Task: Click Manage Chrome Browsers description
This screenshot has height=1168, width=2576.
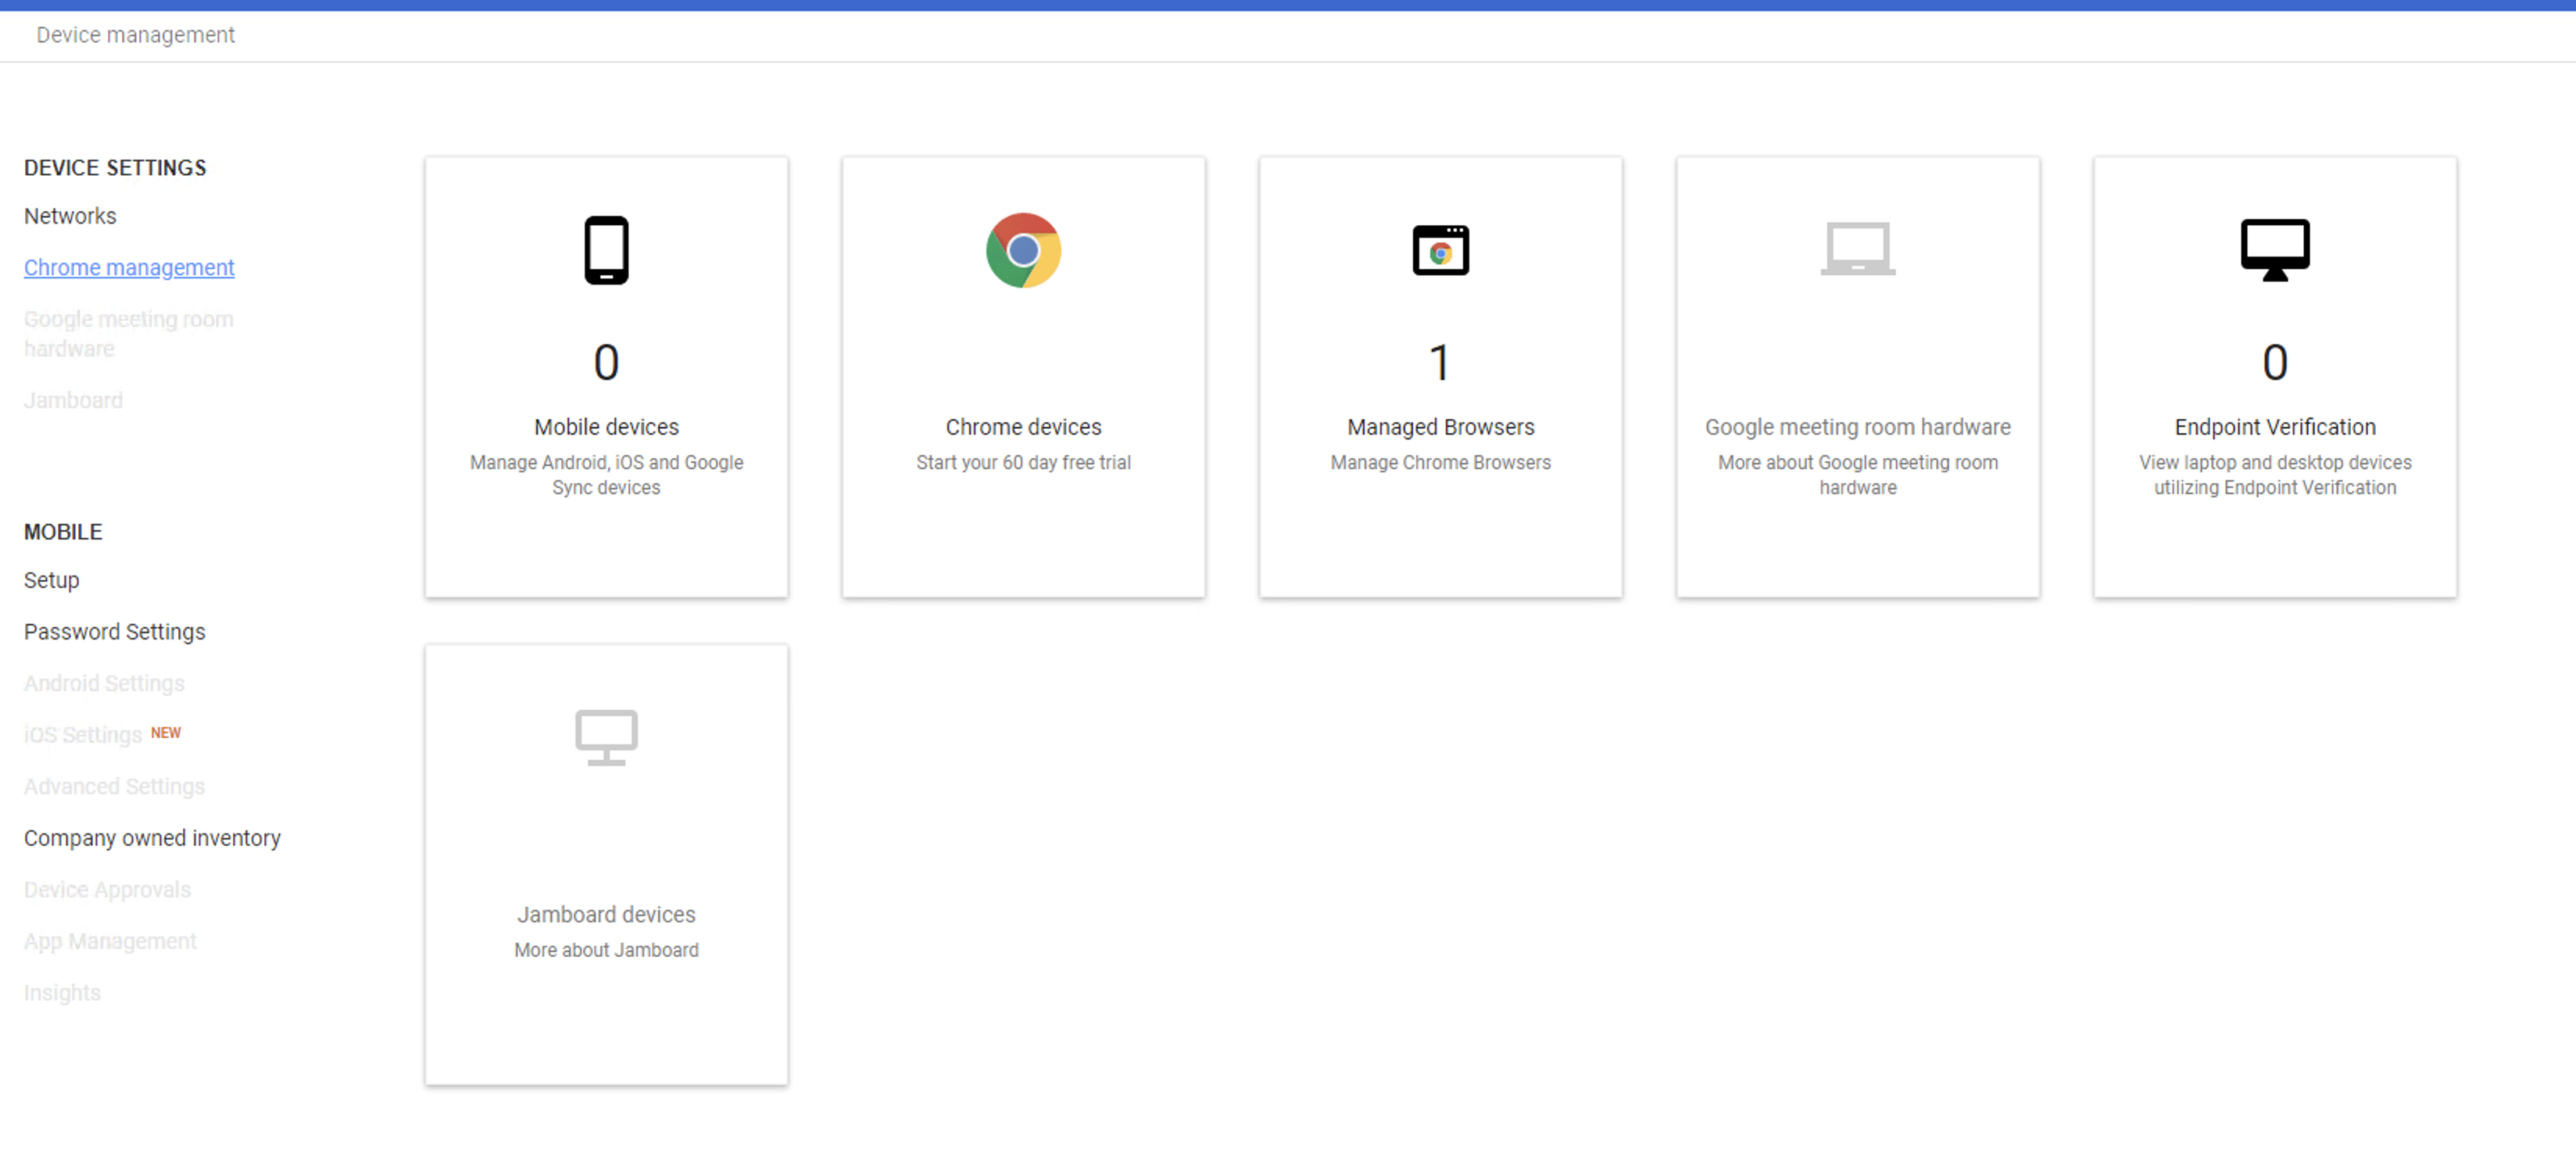Action: [x=1440, y=462]
